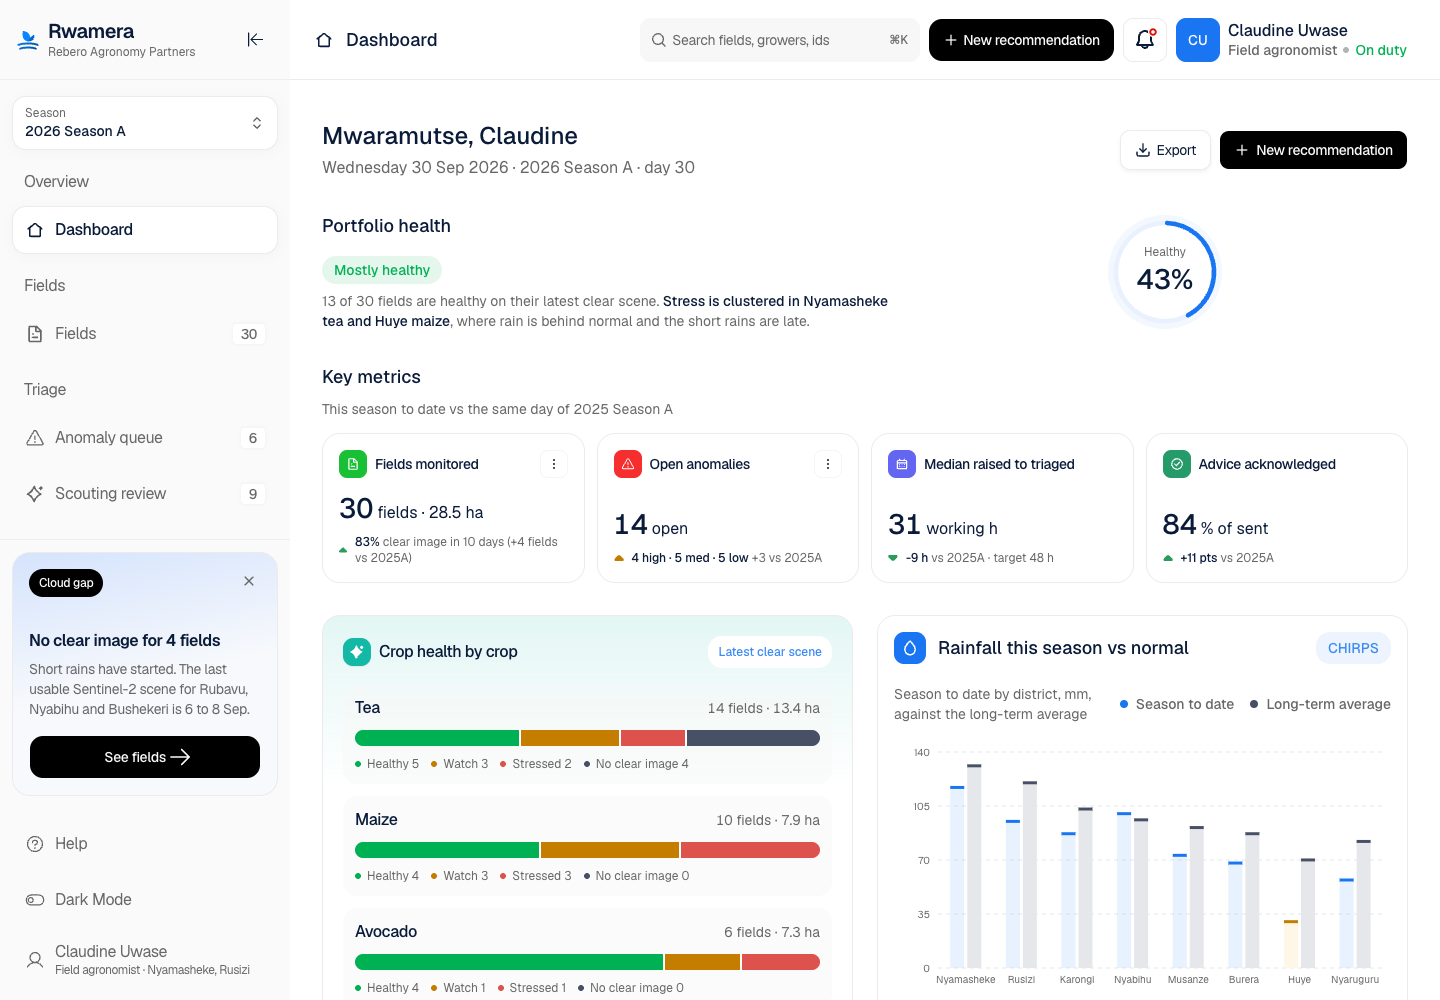Click the Maize crop health bar
The width and height of the screenshot is (1440, 1000).
click(587, 850)
